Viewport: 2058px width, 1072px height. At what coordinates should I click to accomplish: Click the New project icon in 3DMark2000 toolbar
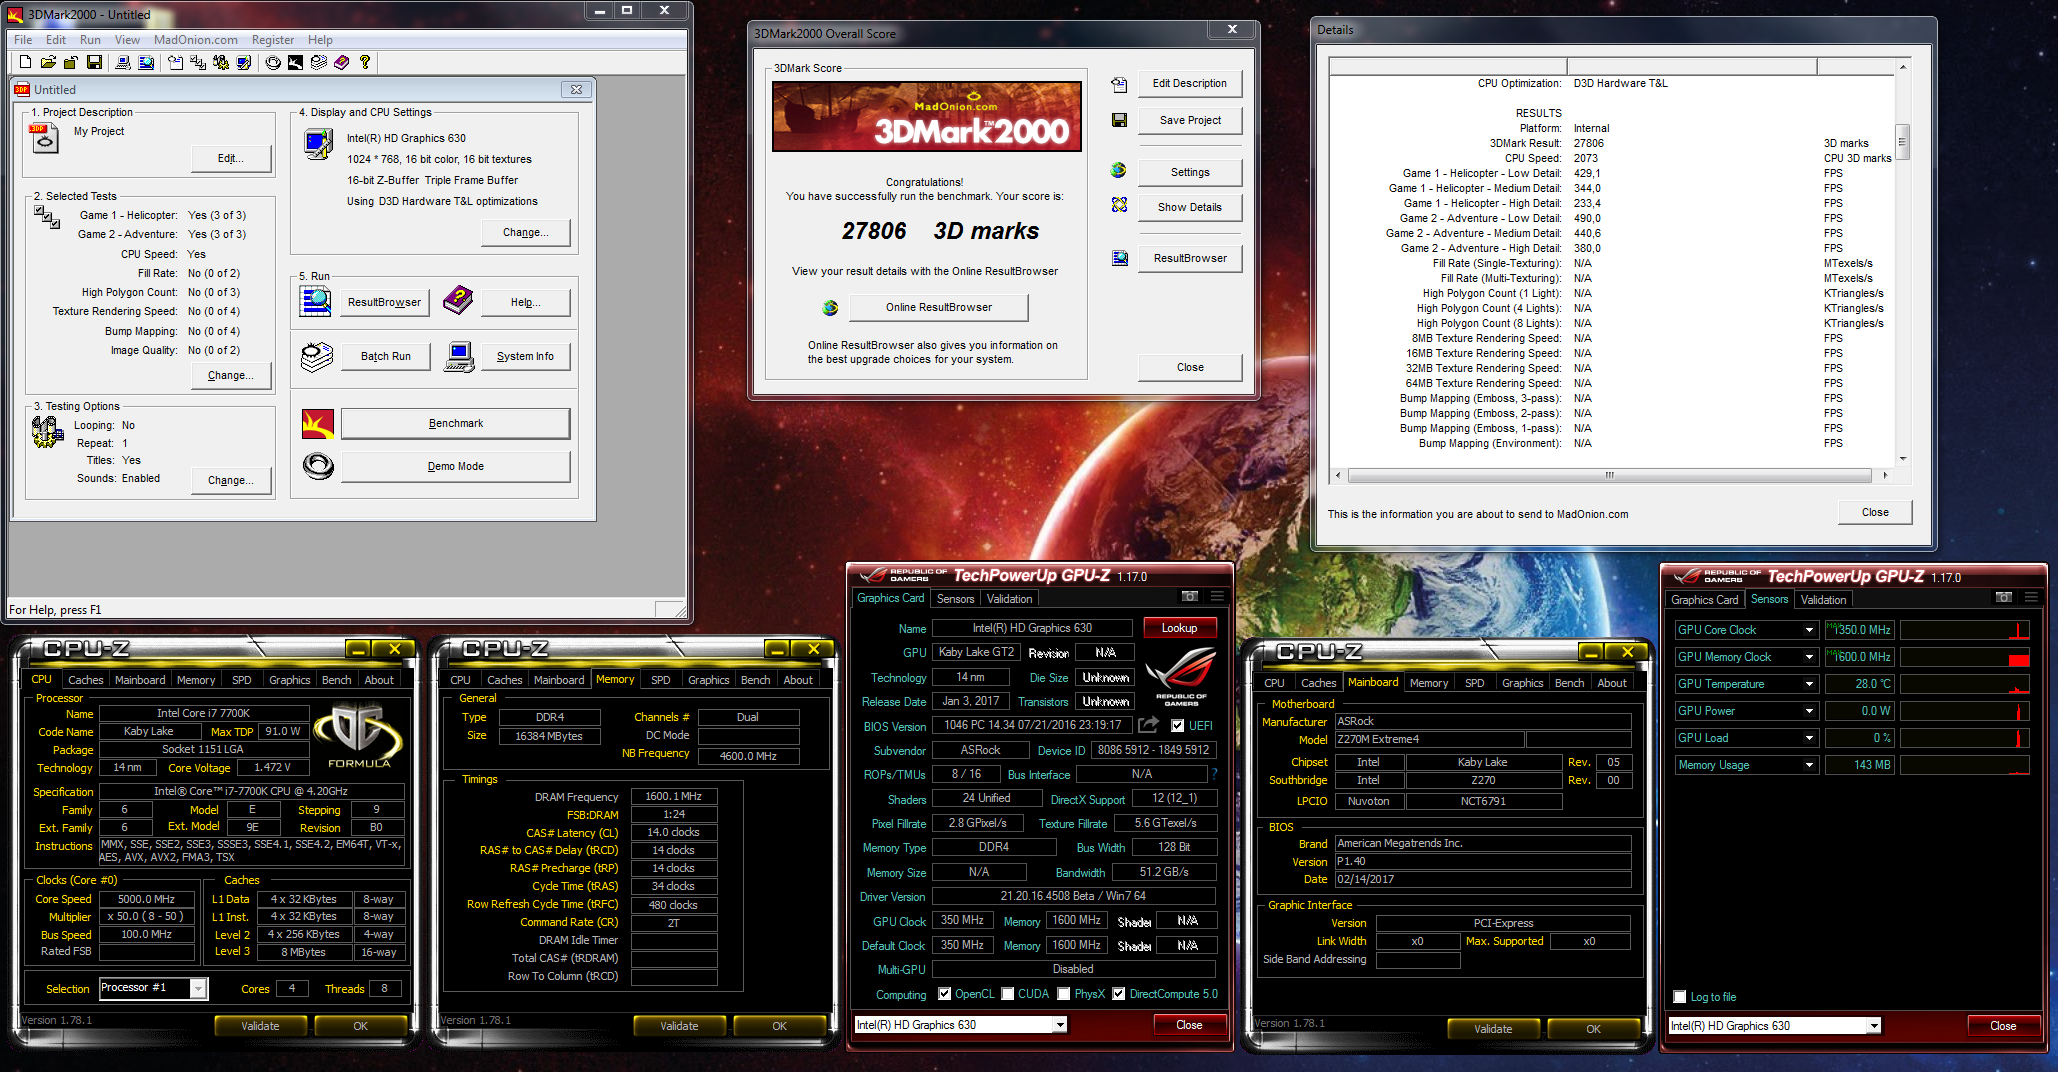point(25,62)
